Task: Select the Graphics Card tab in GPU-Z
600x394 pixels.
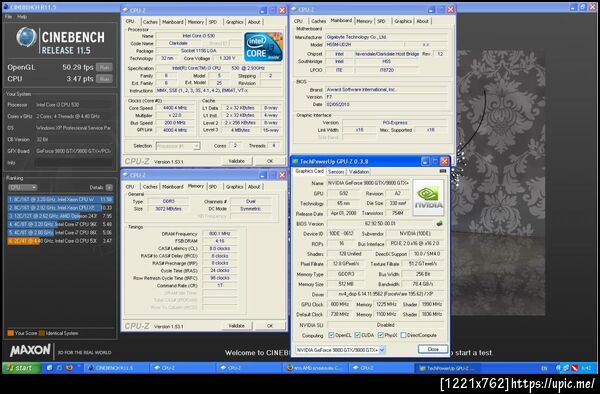Action: [310, 171]
